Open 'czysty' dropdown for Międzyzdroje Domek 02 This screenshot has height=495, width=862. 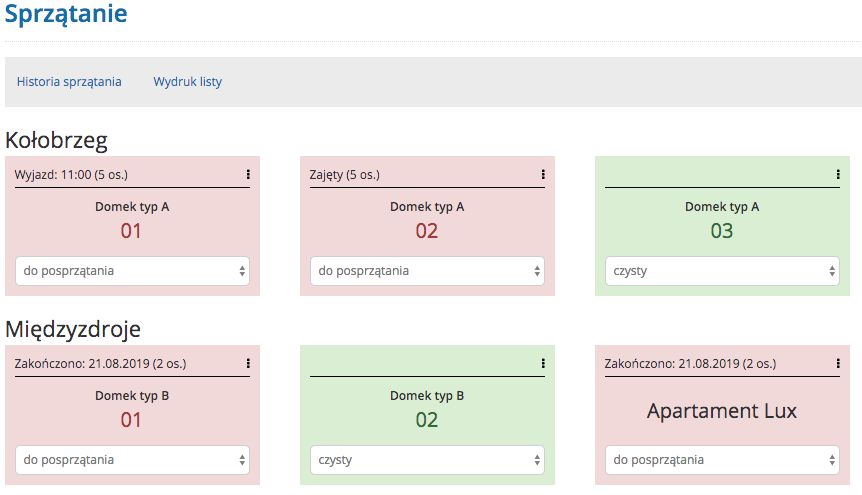(427, 460)
